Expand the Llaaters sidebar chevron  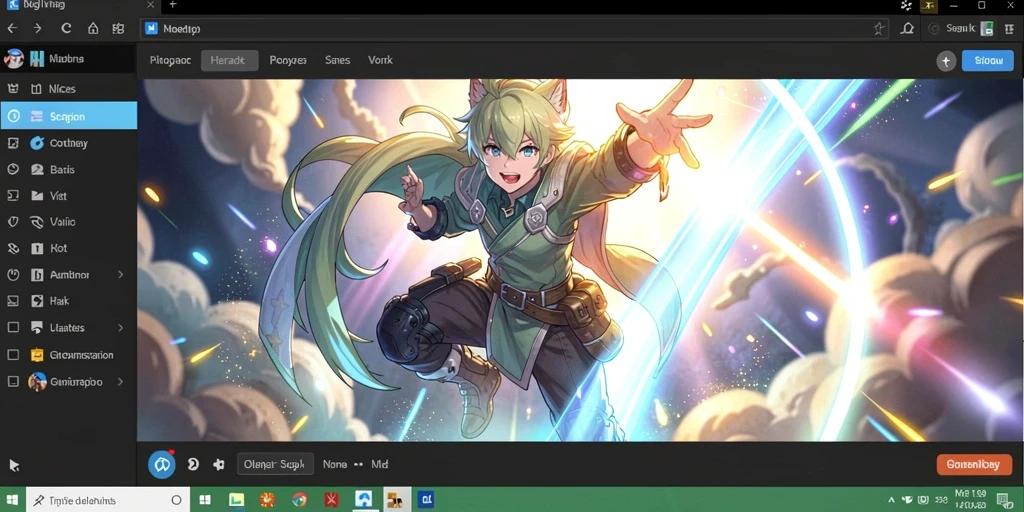click(x=121, y=328)
